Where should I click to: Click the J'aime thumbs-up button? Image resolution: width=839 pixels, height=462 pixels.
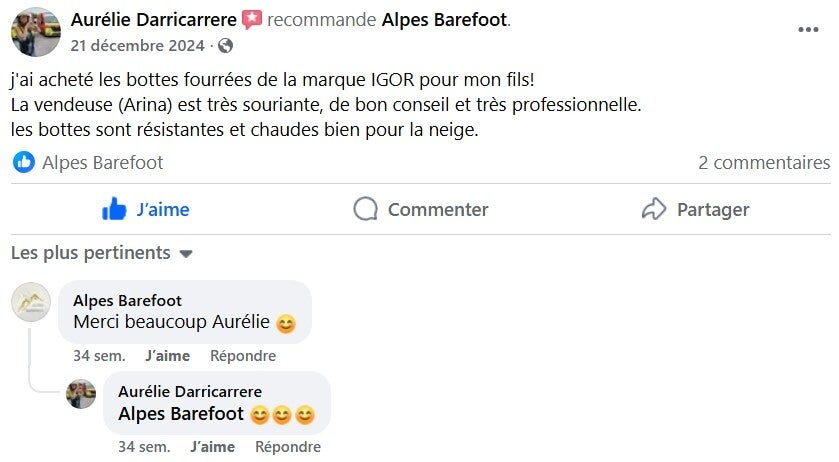[146, 210]
